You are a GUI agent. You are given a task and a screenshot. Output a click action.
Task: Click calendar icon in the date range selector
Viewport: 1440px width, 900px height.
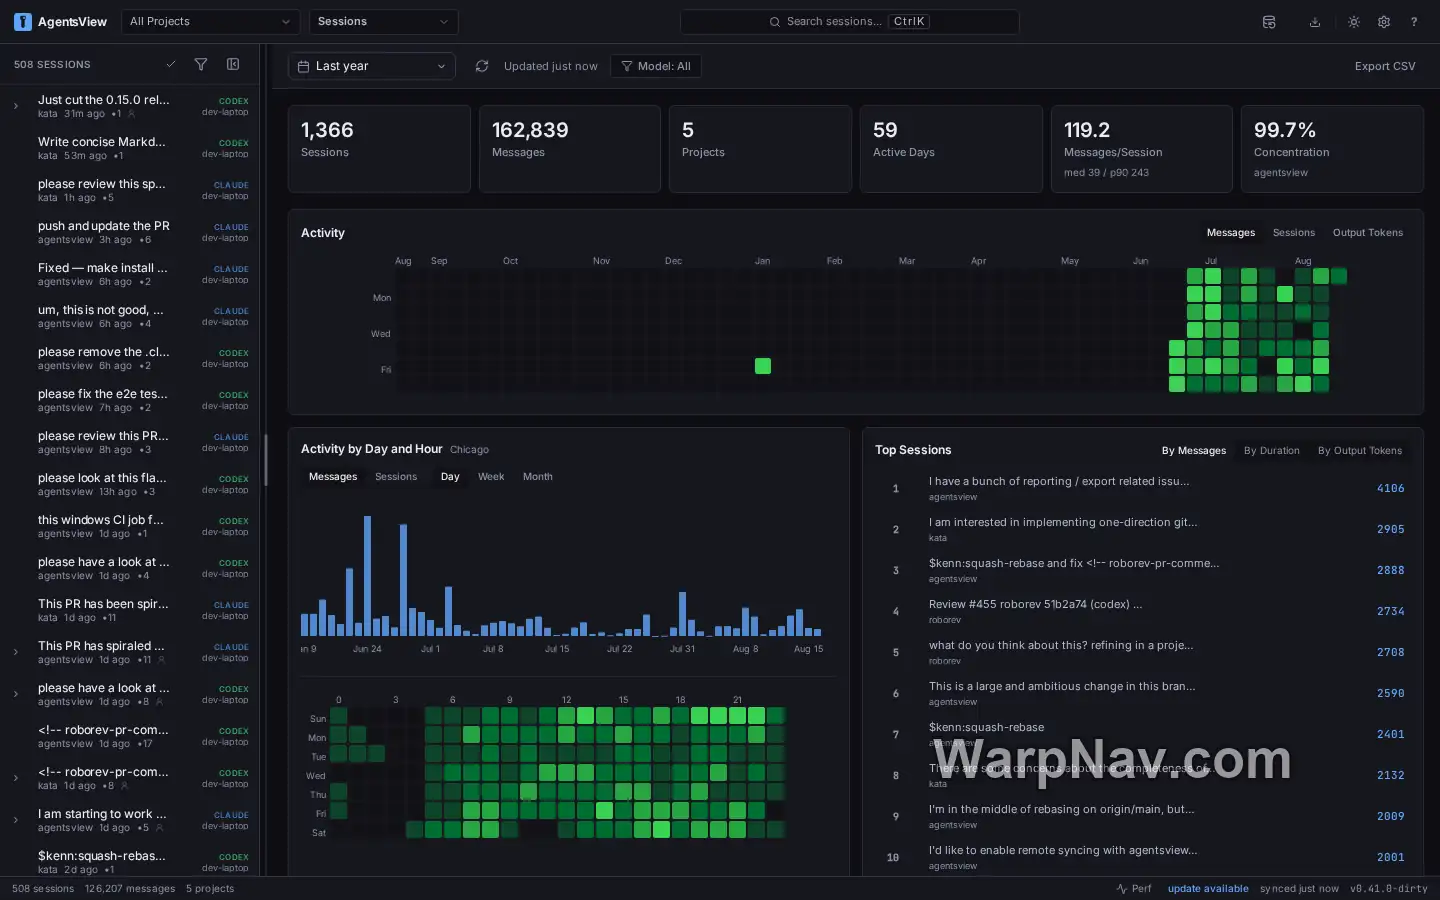click(x=303, y=66)
